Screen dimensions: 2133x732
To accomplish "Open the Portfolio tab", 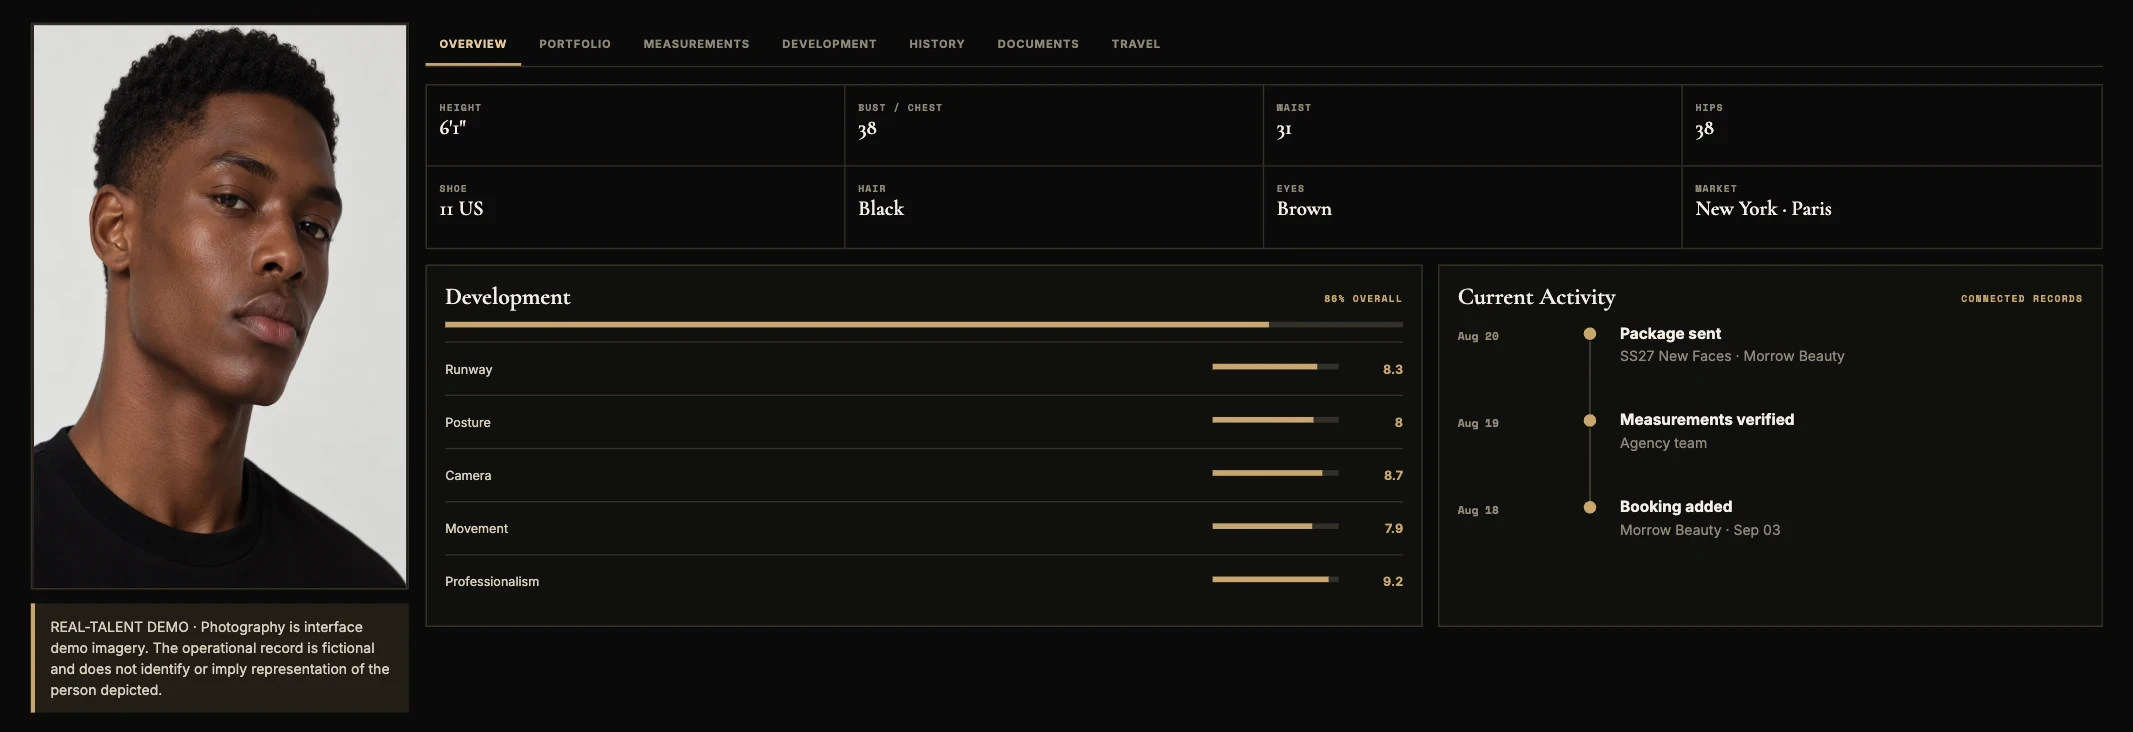I will pos(575,44).
